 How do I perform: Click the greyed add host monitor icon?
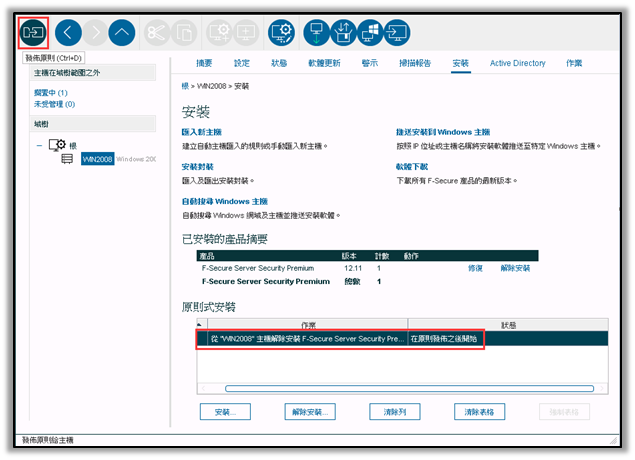pos(246,32)
